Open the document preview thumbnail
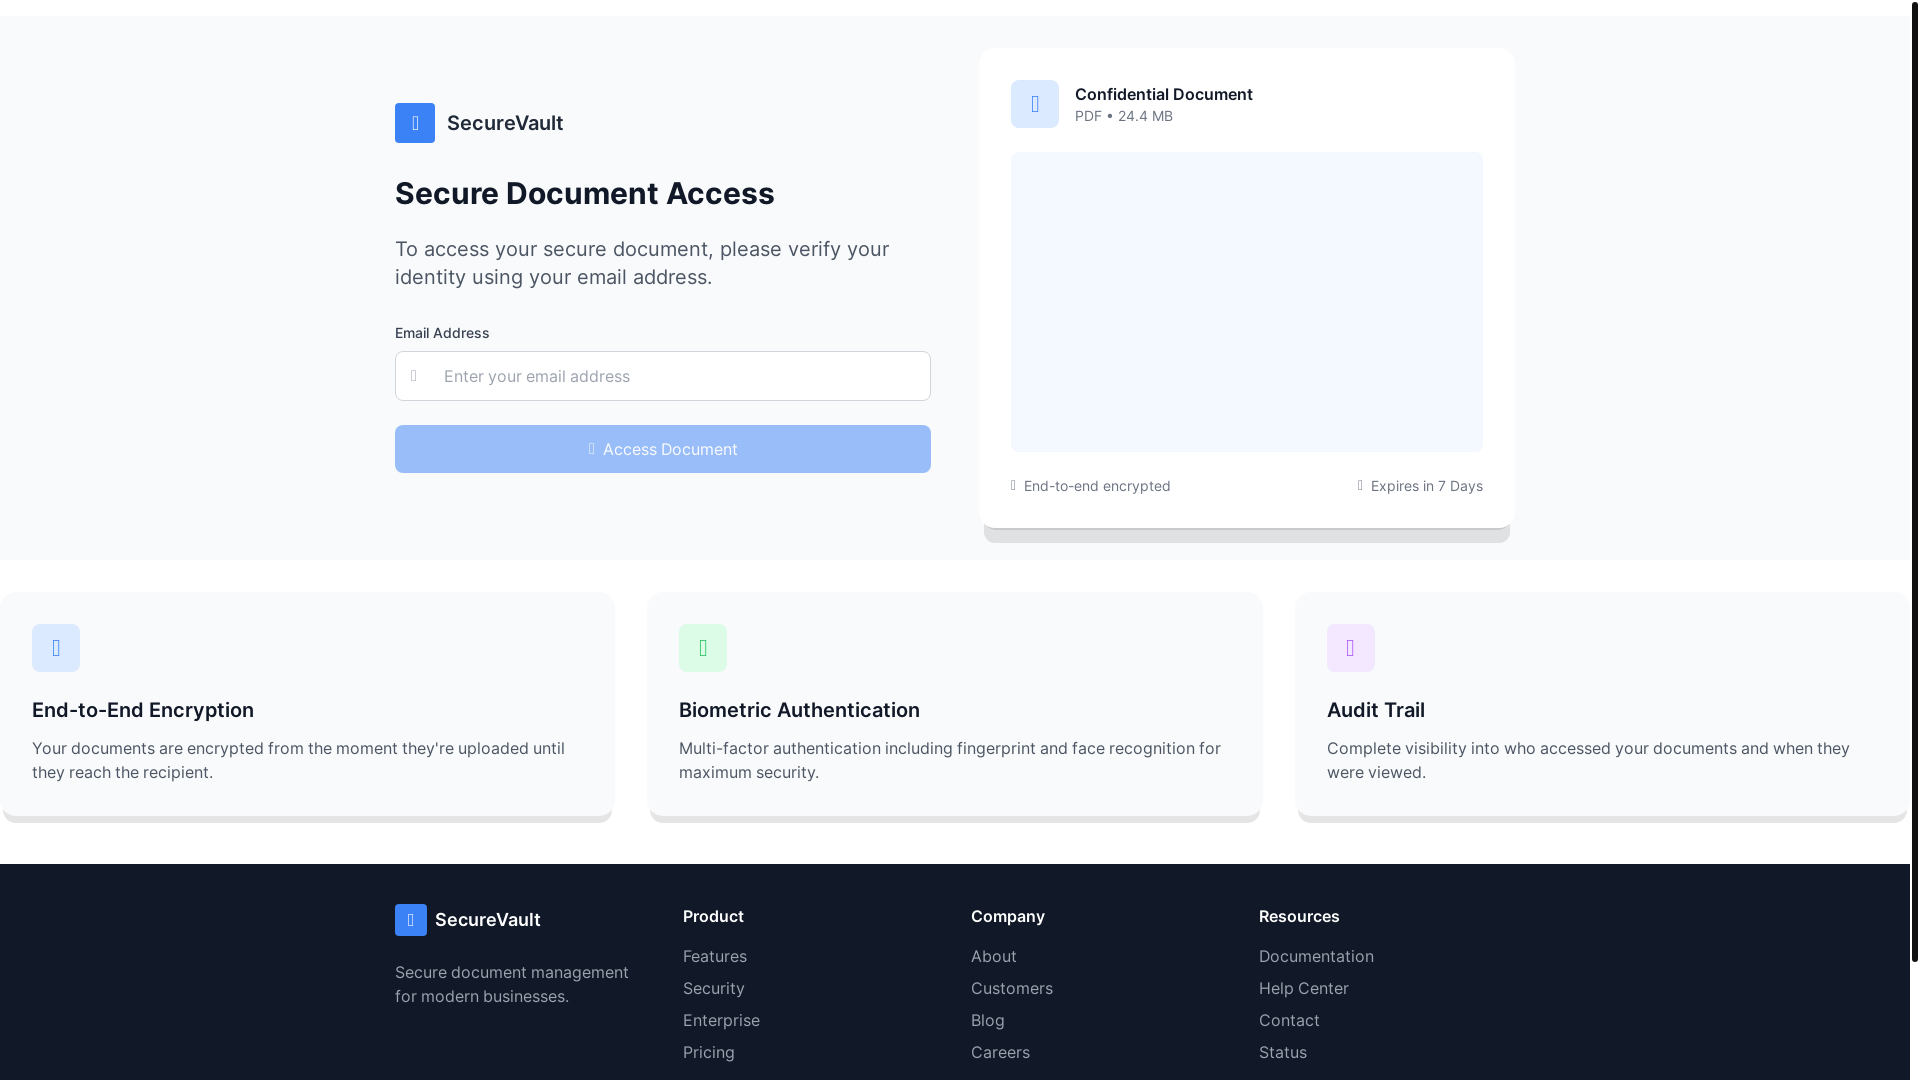This screenshot has height=1080, width=1920. (x=1247, y=302)
